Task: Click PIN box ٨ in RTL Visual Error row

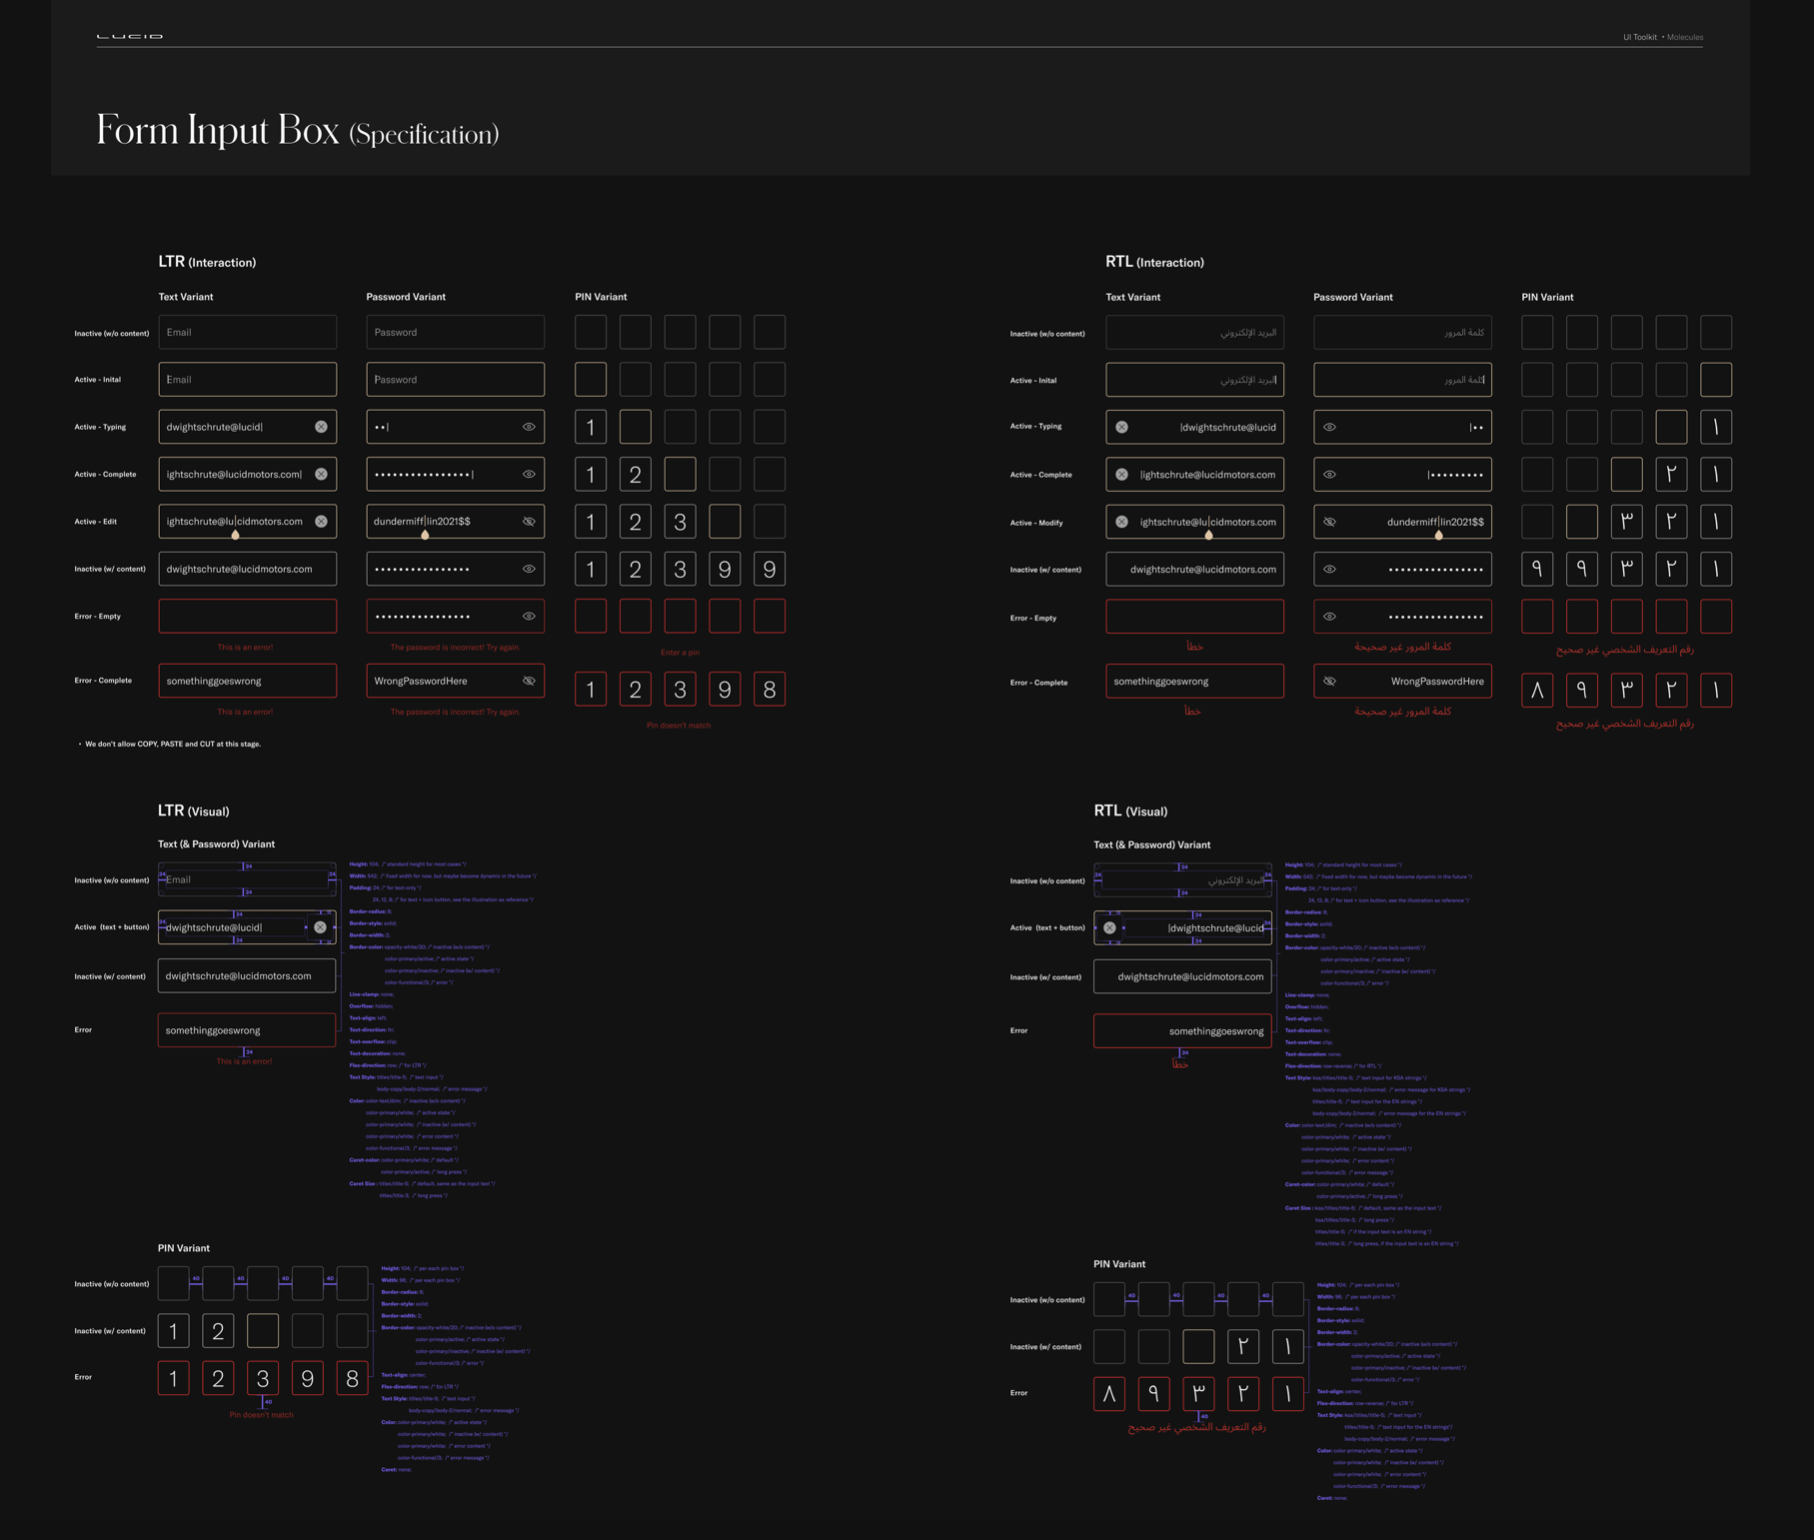Action: [x=1109, y=1393]
